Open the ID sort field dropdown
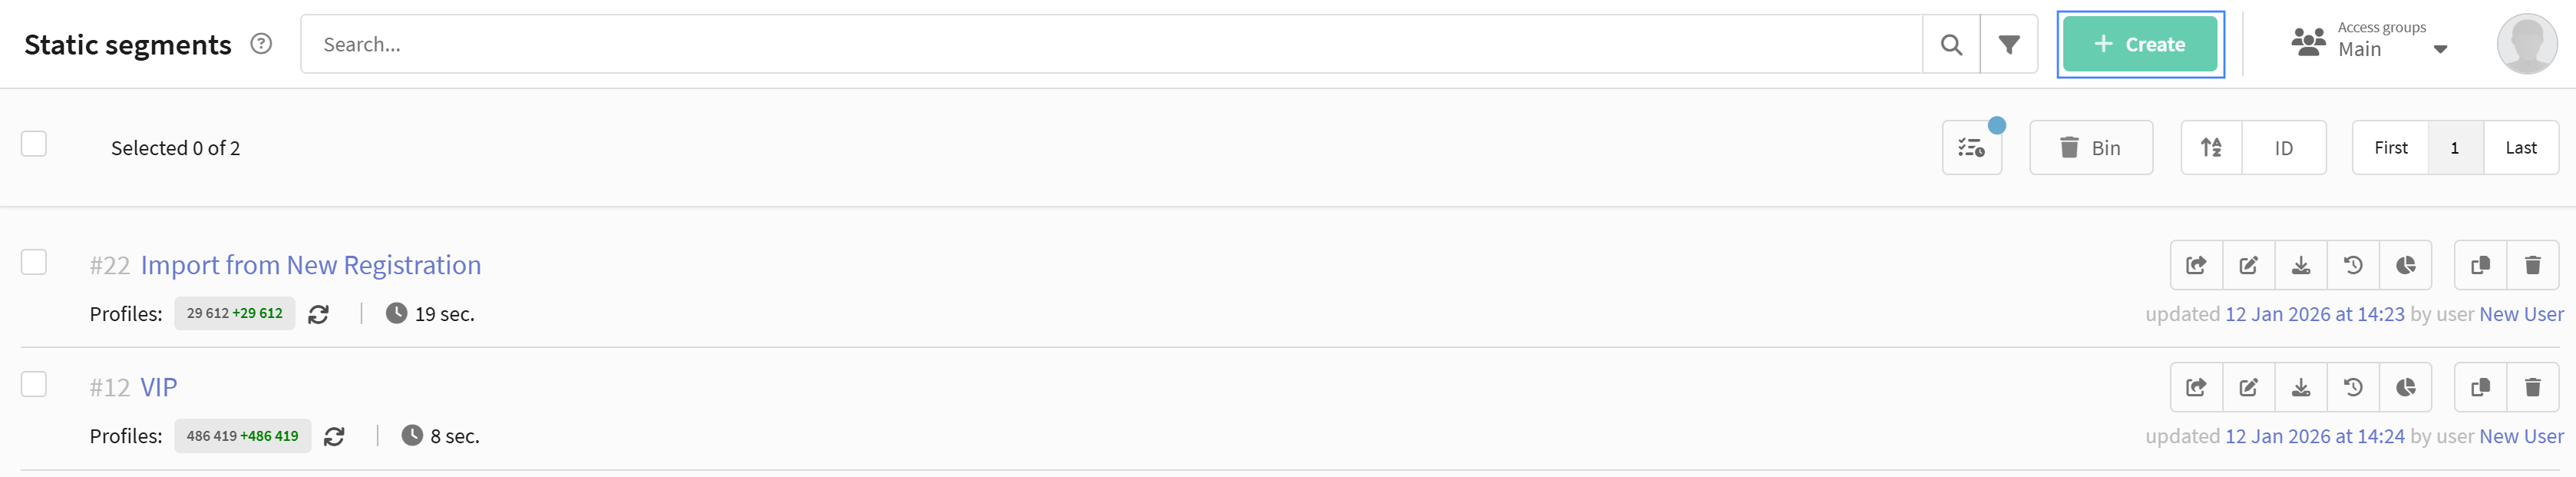The width and height of the screenshot is (2576, 477). (x=2283, y=148)
